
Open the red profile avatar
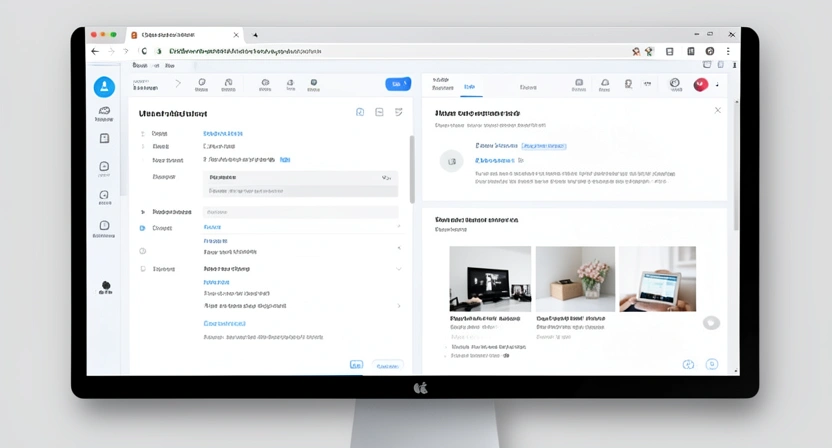(700, 85)
